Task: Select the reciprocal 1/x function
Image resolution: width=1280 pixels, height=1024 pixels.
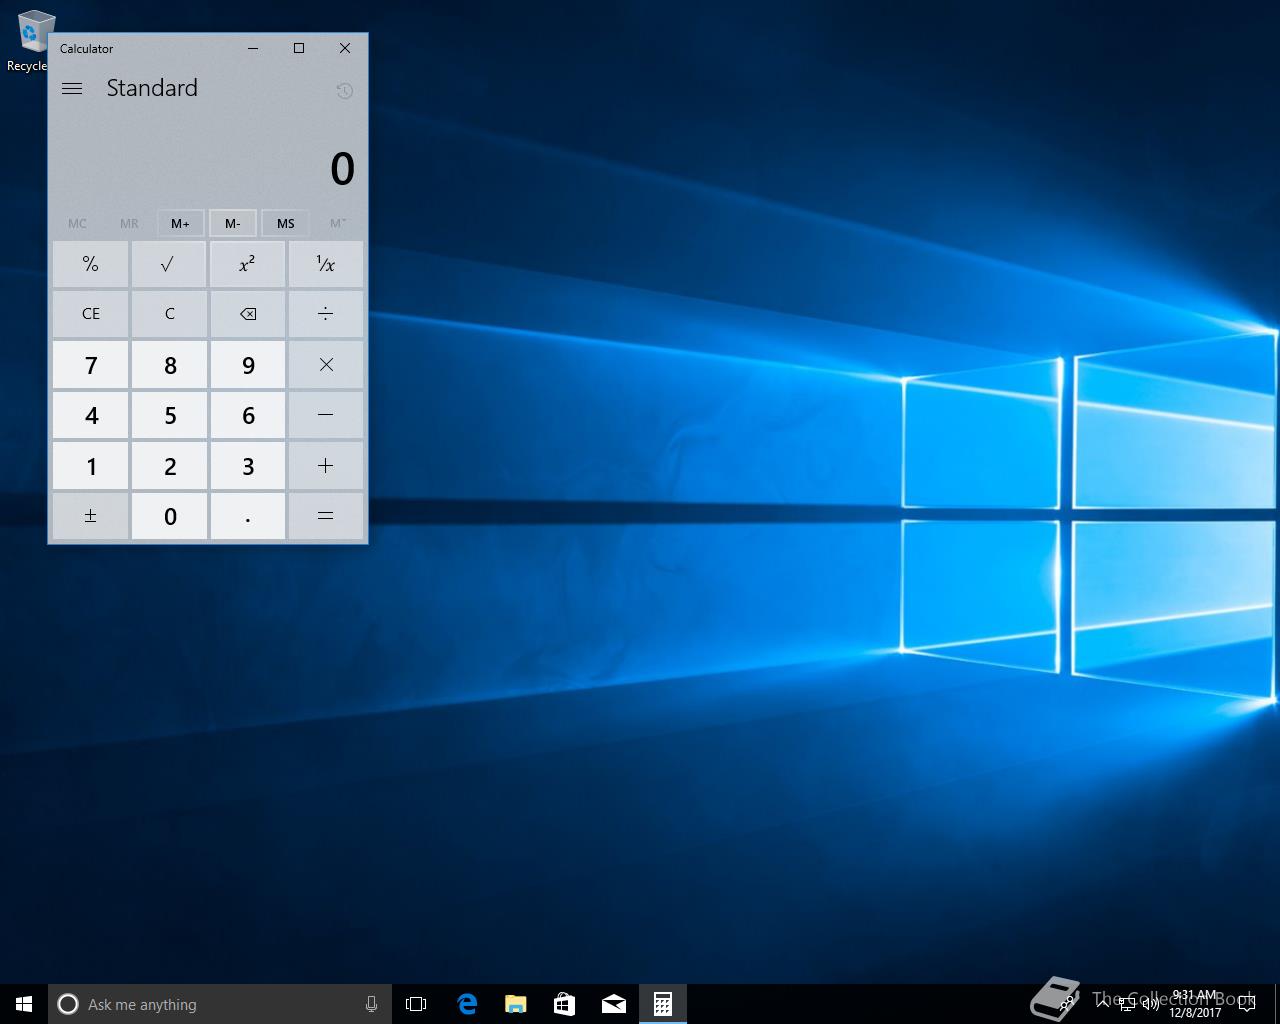Action: pos(325,263)
